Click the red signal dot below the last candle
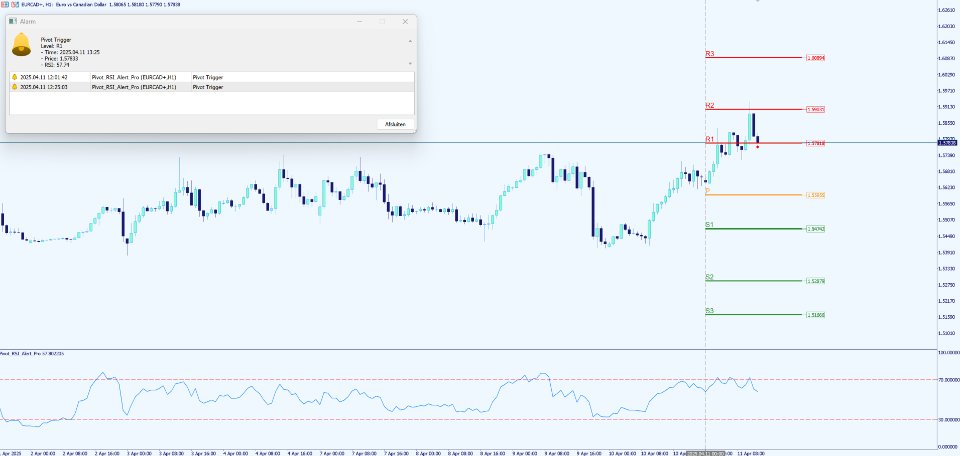960x456 pixels. pos(758,147)
